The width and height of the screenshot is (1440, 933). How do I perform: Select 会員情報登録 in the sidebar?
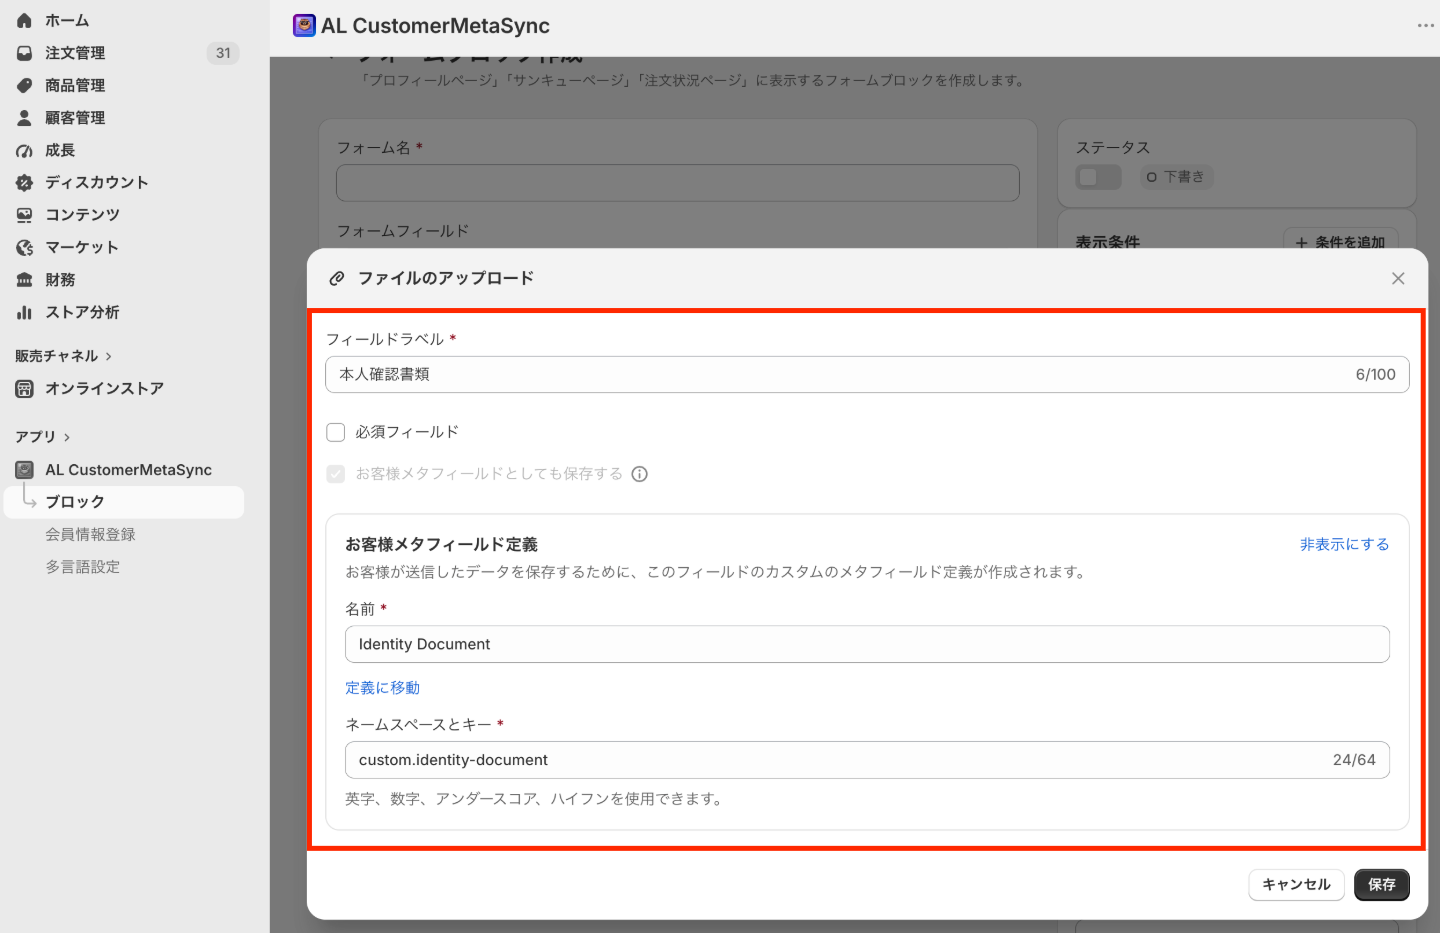pos(90,534)
